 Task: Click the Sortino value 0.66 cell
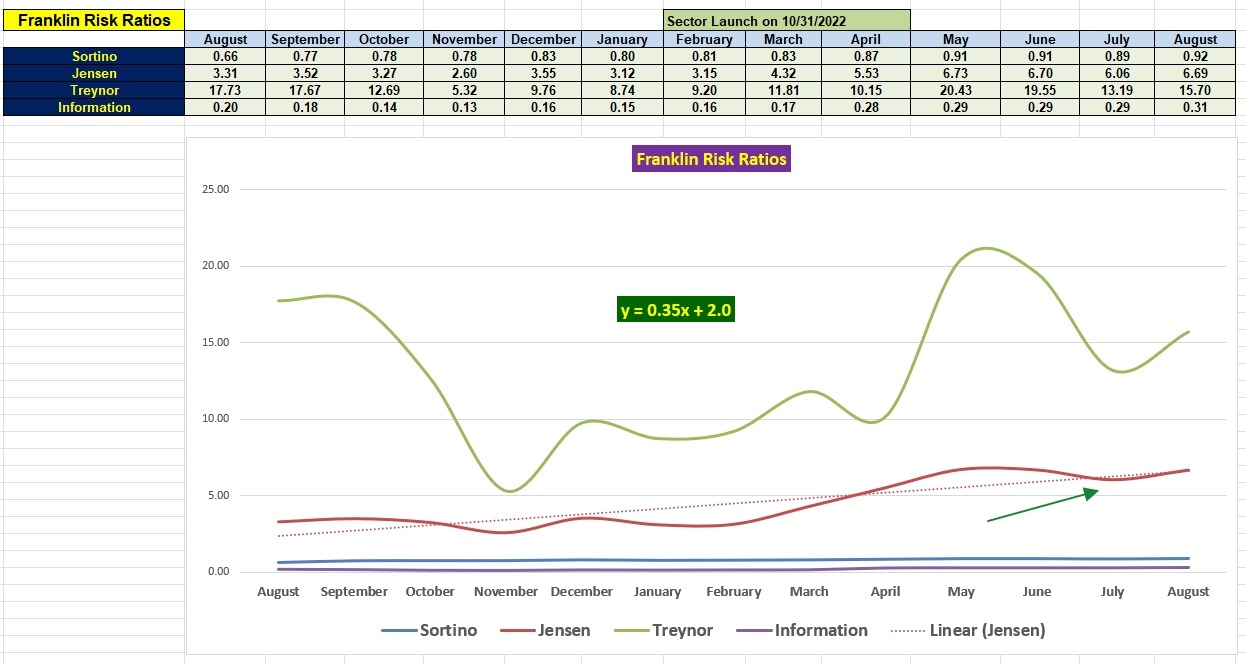pos(226,56)
